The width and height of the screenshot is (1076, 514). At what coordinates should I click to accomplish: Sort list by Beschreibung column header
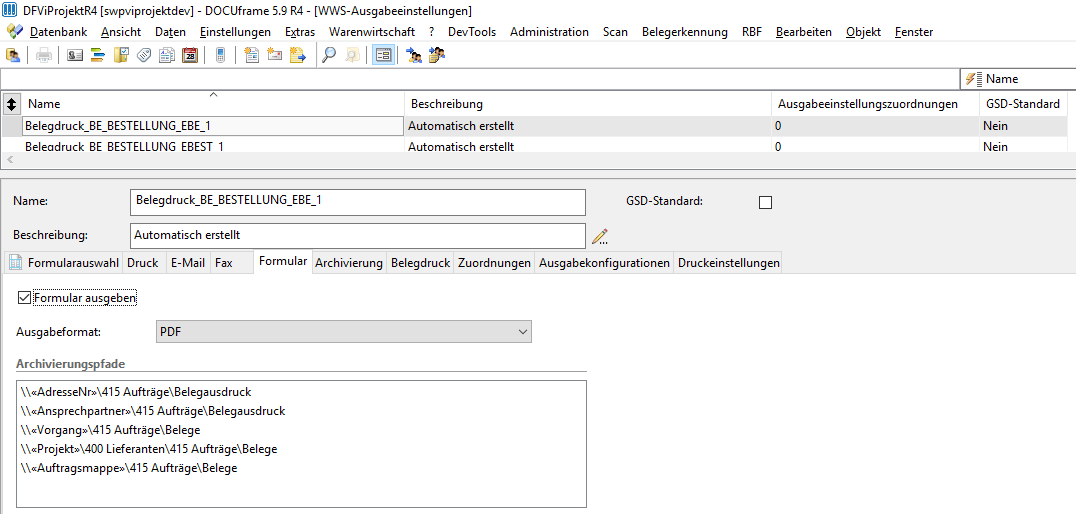click(x=587, y=104)
